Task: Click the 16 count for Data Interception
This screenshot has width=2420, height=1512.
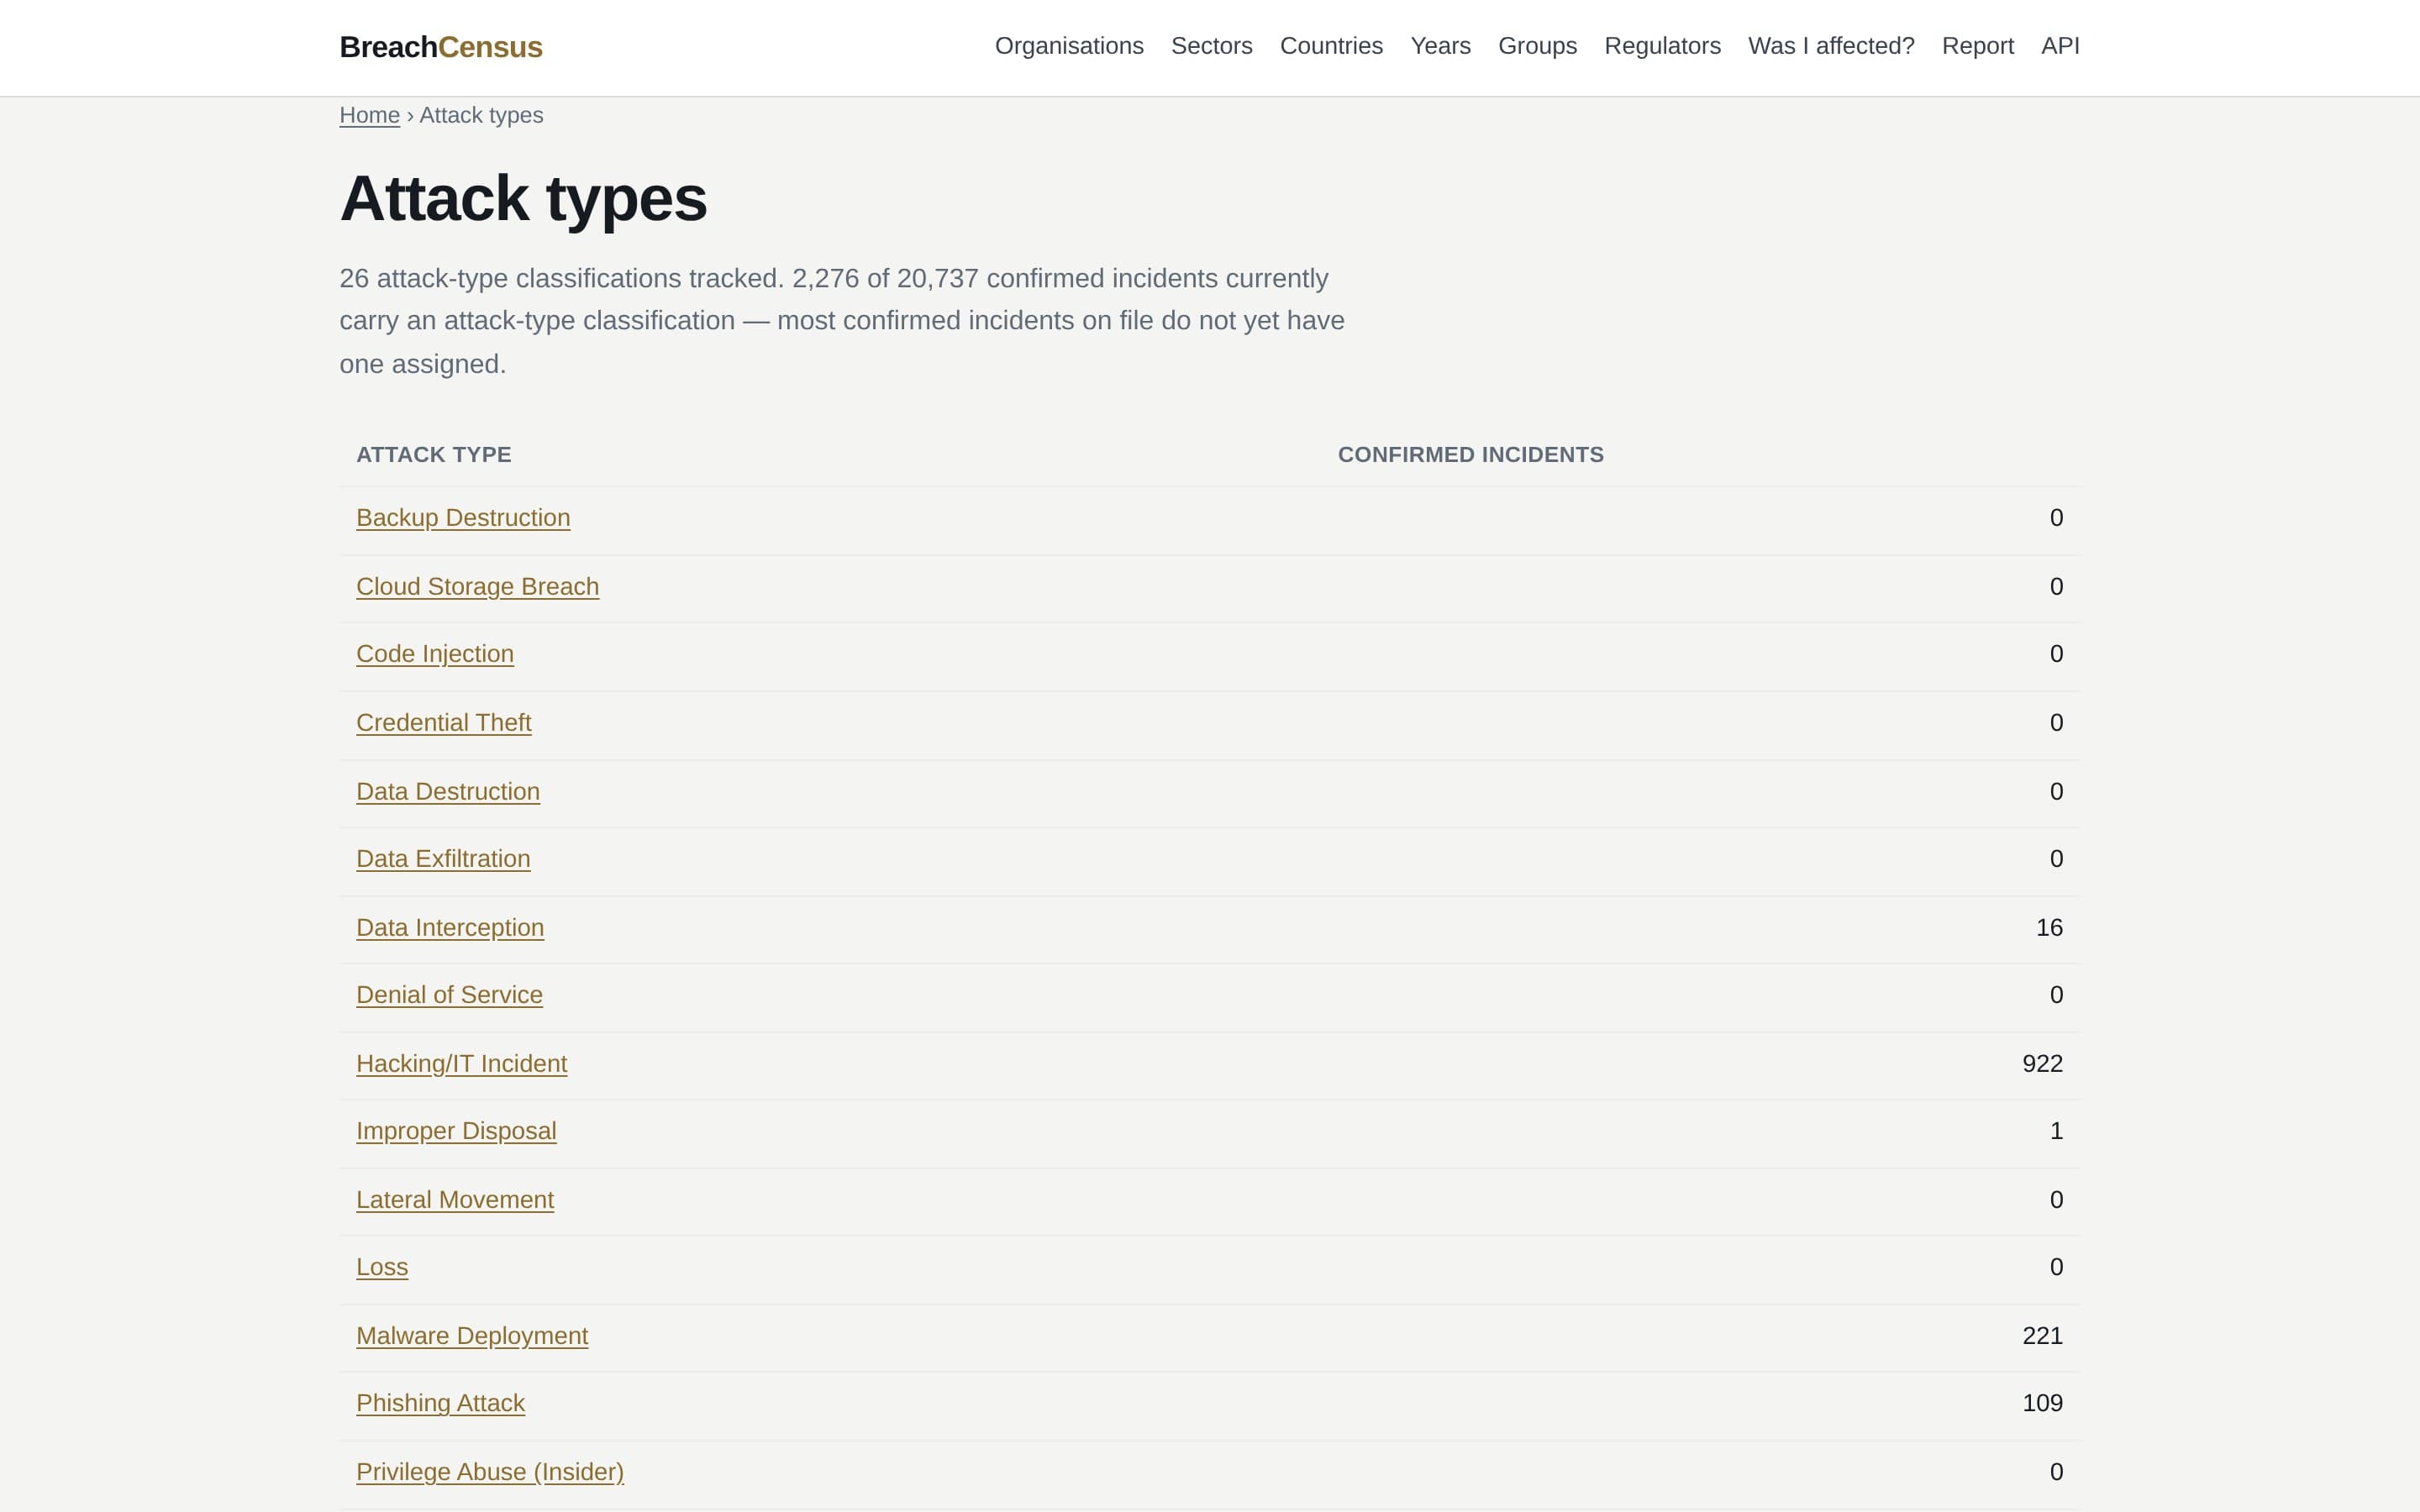Action: pyautogui.click(x=2049, y=928)
